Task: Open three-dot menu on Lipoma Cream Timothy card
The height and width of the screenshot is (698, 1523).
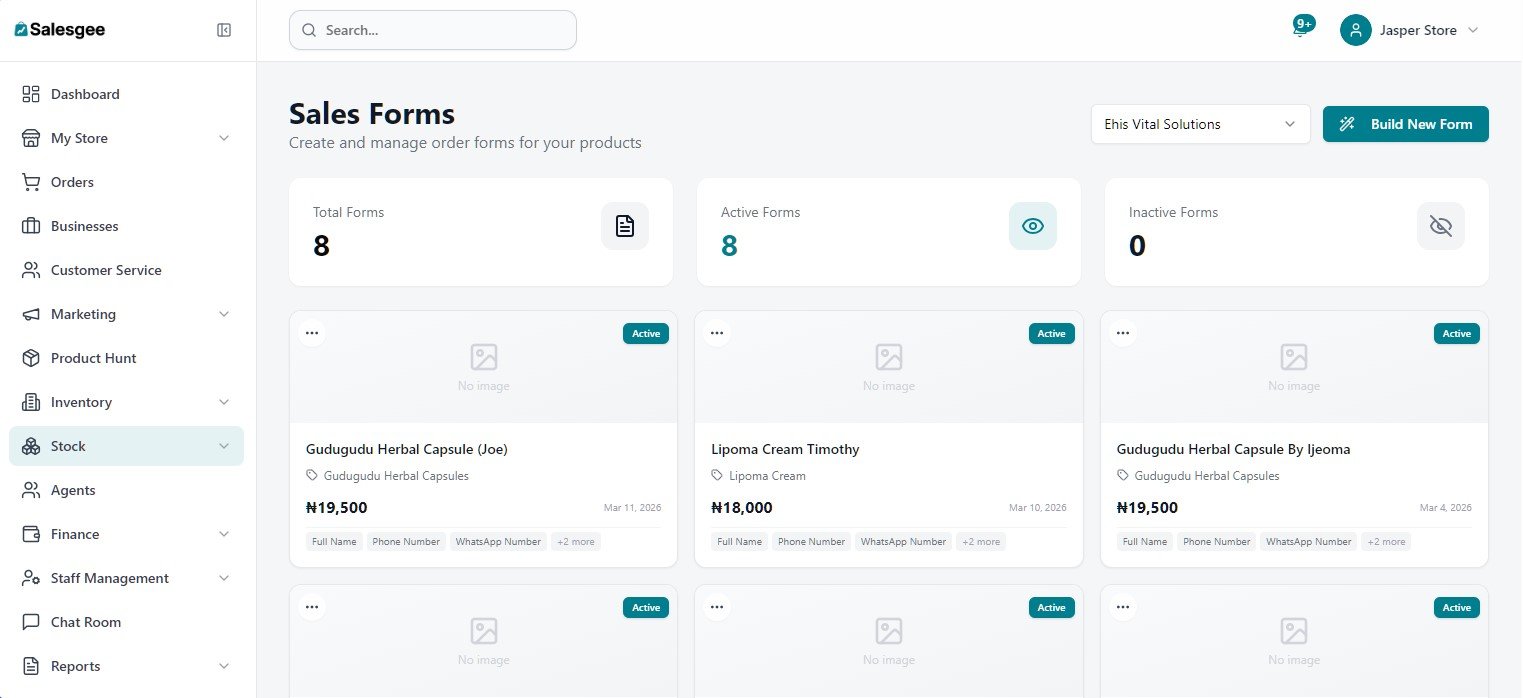Action: pyautogui.click(x=717, y=333)
